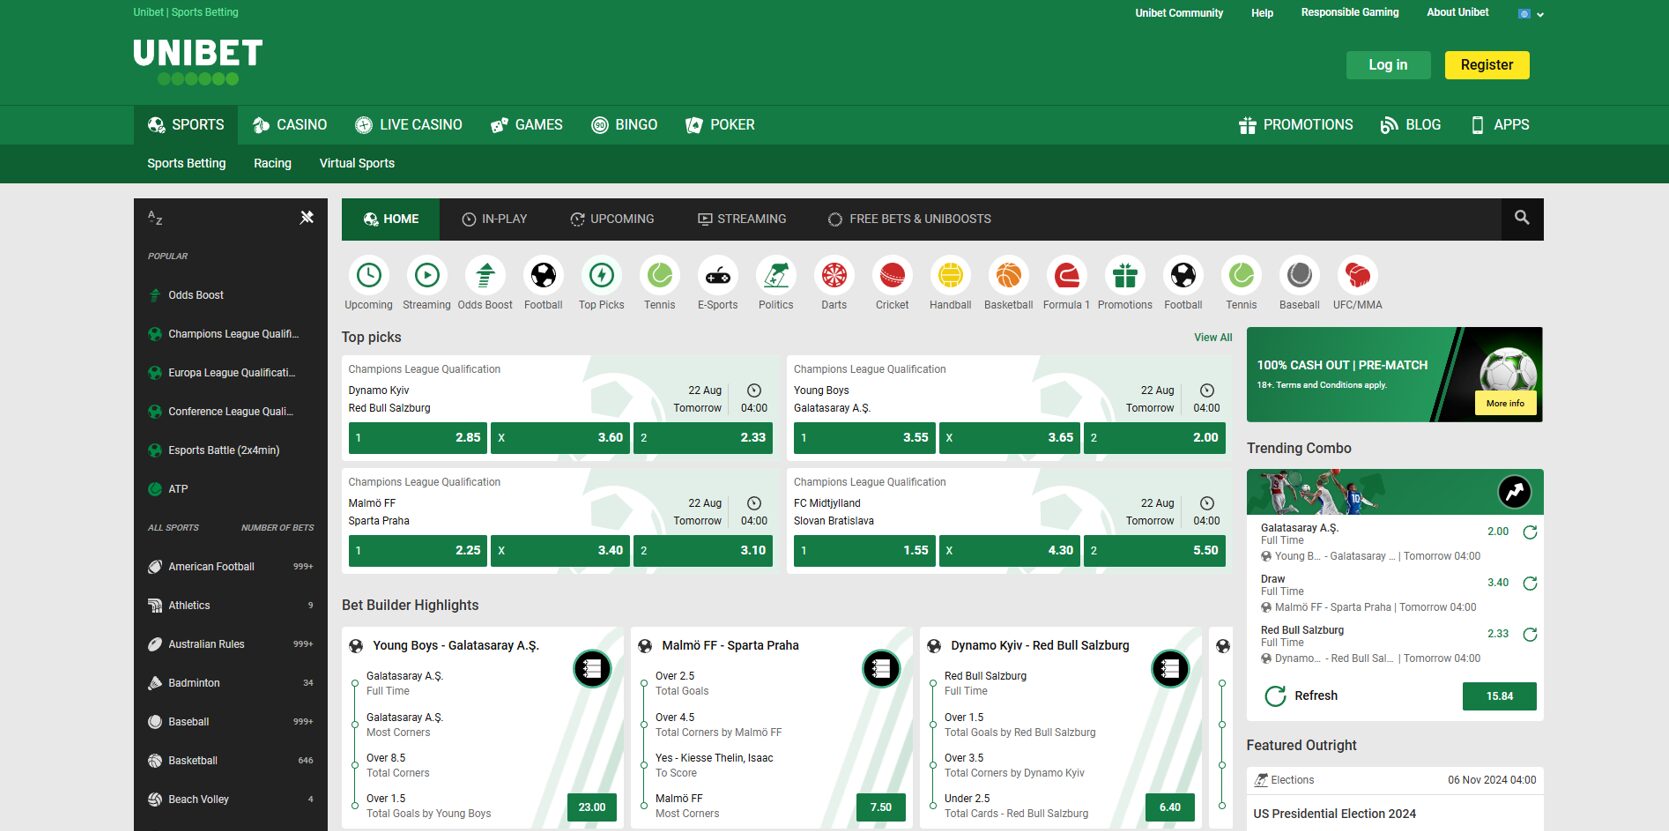Open the Upcoming category icon
Screen dimensions: 1669x831
pos(369,275)
